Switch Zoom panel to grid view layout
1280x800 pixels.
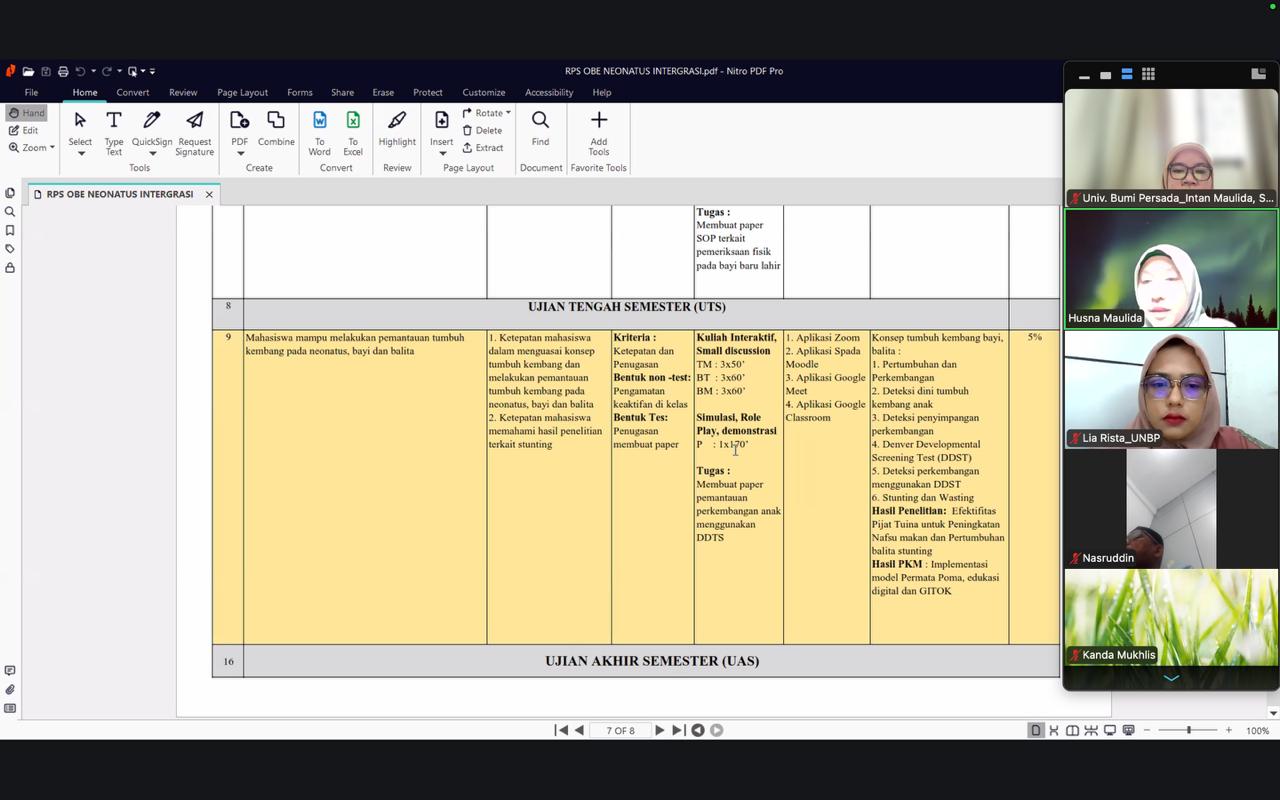point(1148,74)
